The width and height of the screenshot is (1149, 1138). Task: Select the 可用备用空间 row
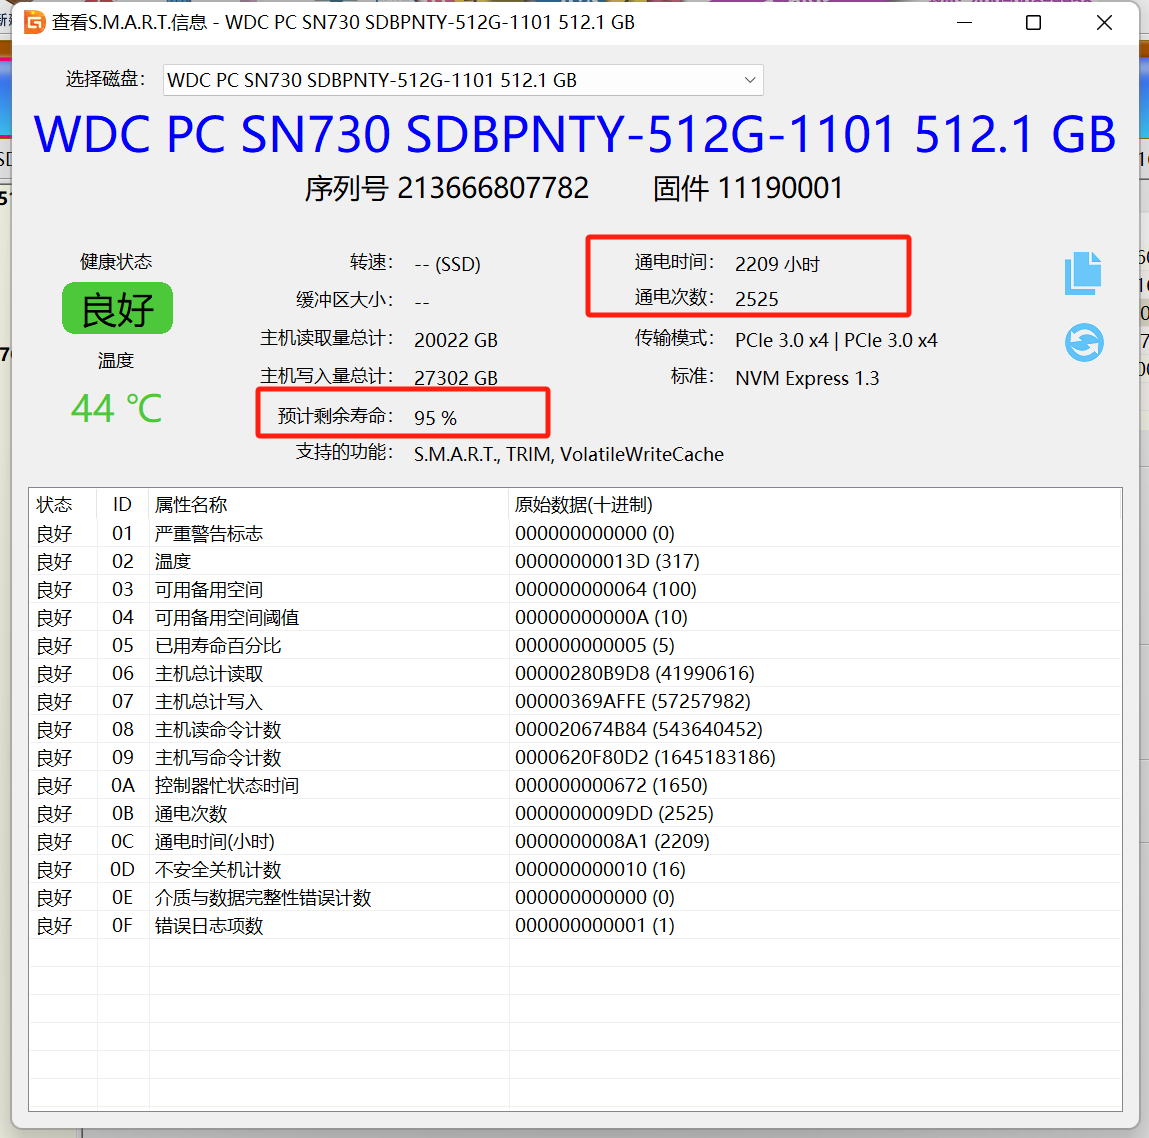click(575, 589)
